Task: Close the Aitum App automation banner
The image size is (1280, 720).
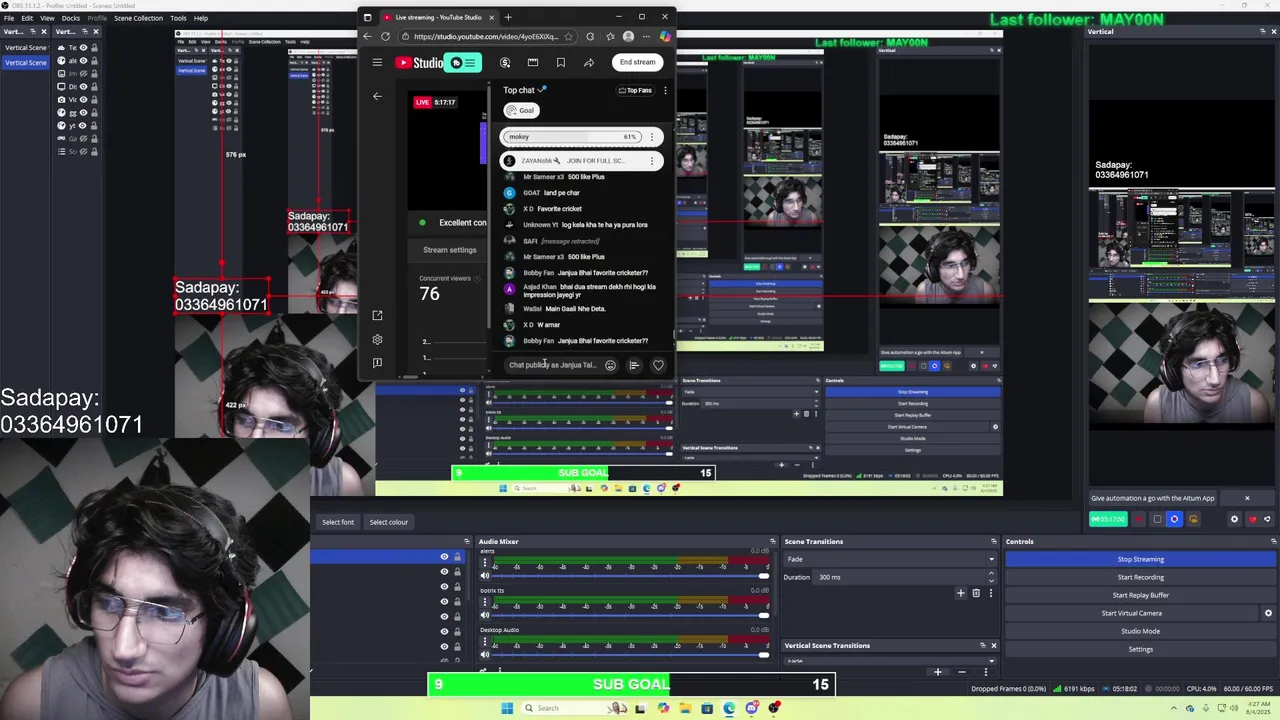Action: [1247, 498]
